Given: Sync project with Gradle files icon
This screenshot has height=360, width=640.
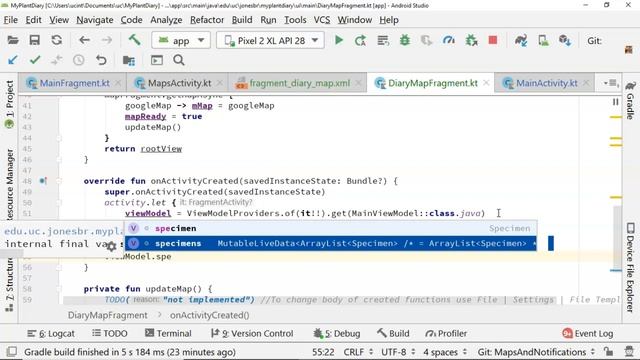Looking at the screenshot, I should (521, 40).
